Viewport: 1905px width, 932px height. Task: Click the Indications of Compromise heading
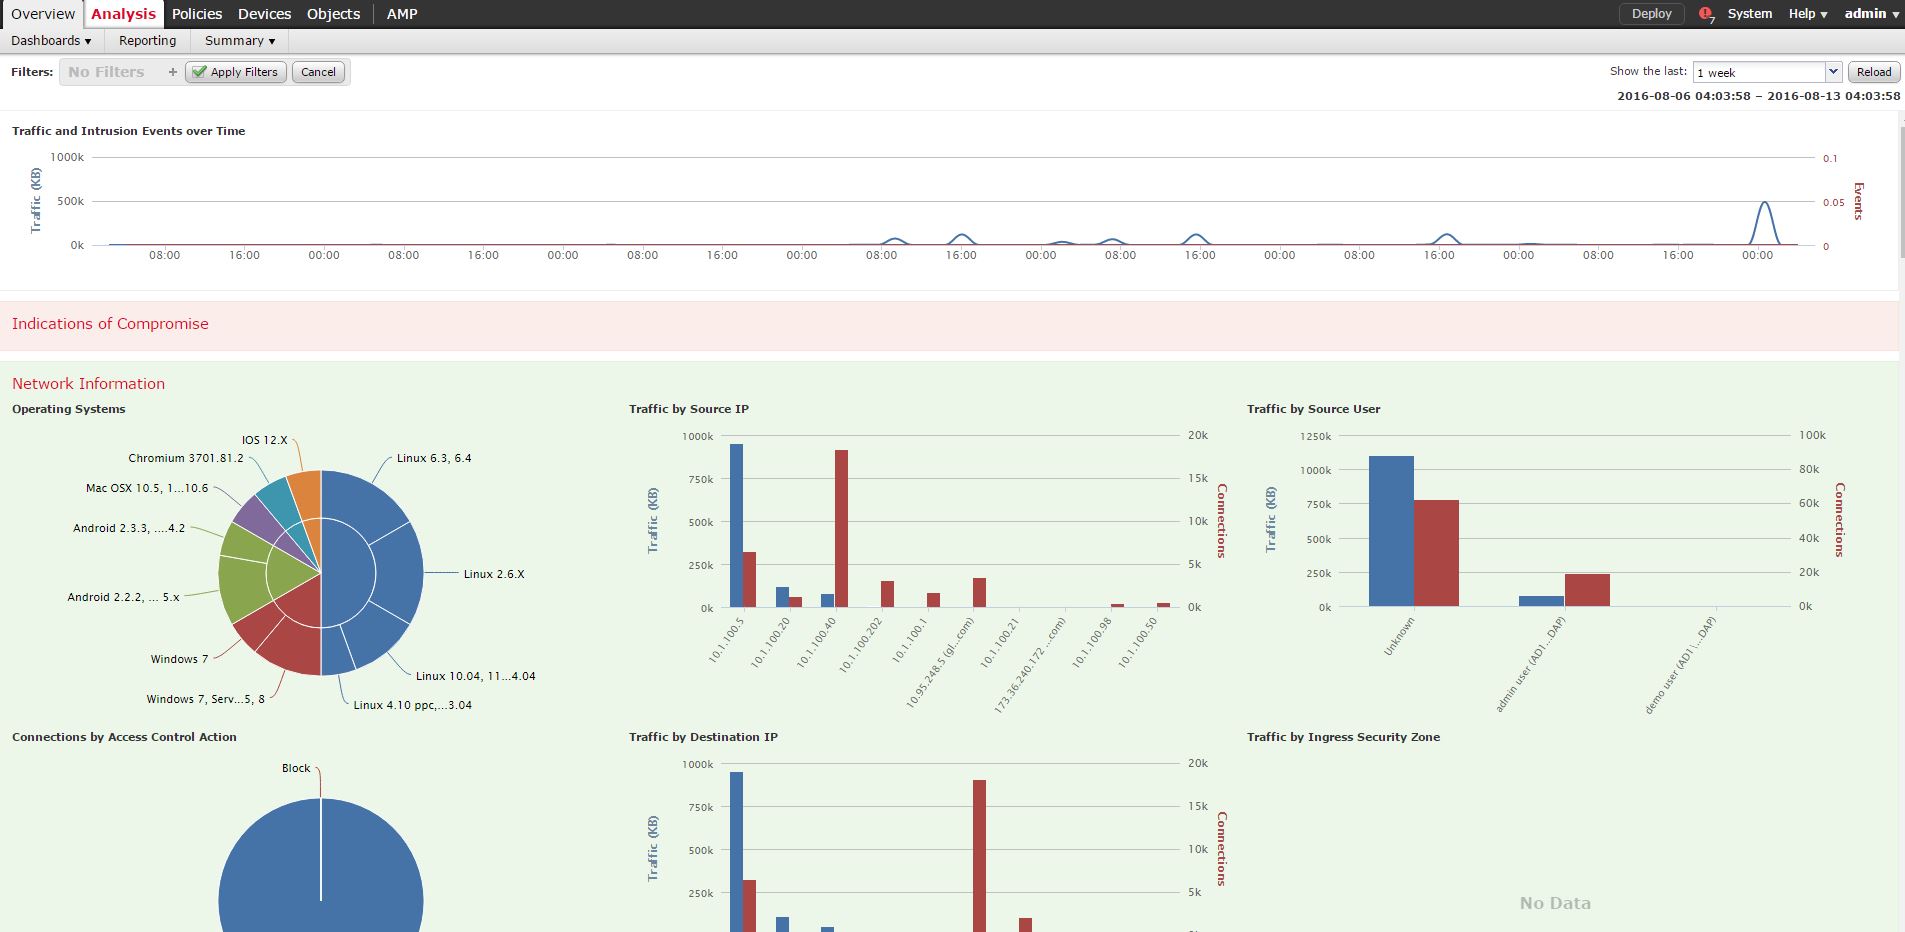[110, 324]
